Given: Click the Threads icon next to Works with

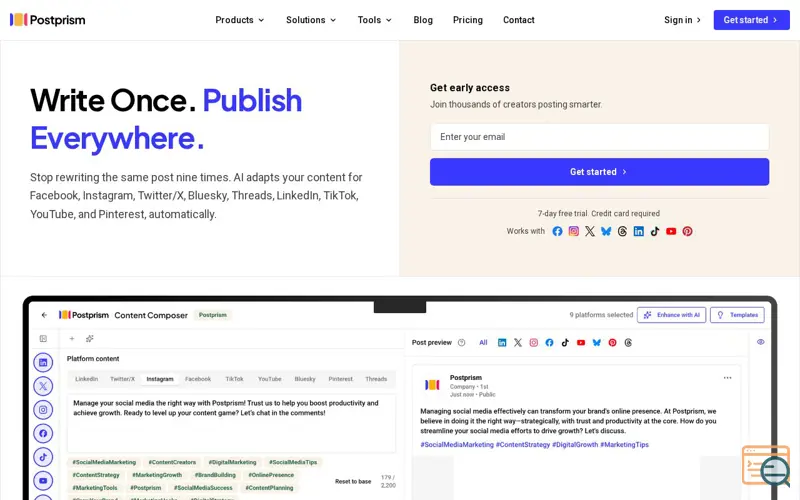Looking at the screenshot, I should pos(622,231).
